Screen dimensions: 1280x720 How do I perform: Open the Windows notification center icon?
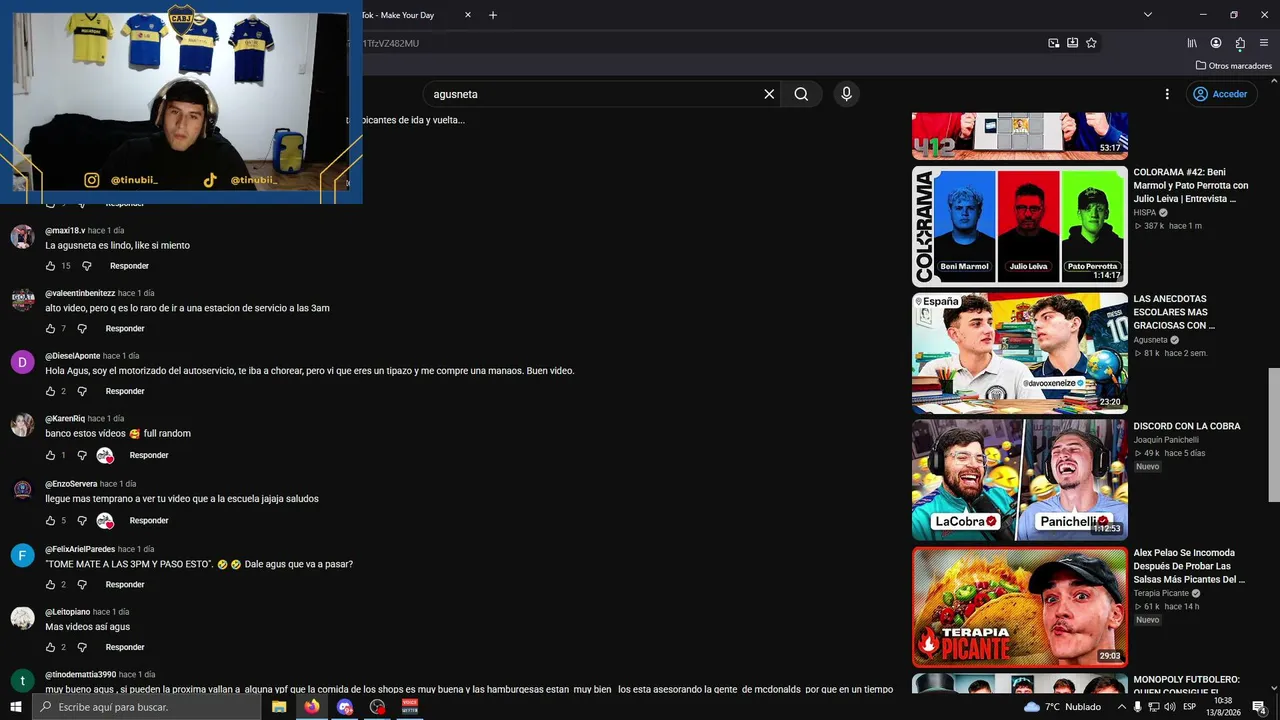click(1259, 707)
